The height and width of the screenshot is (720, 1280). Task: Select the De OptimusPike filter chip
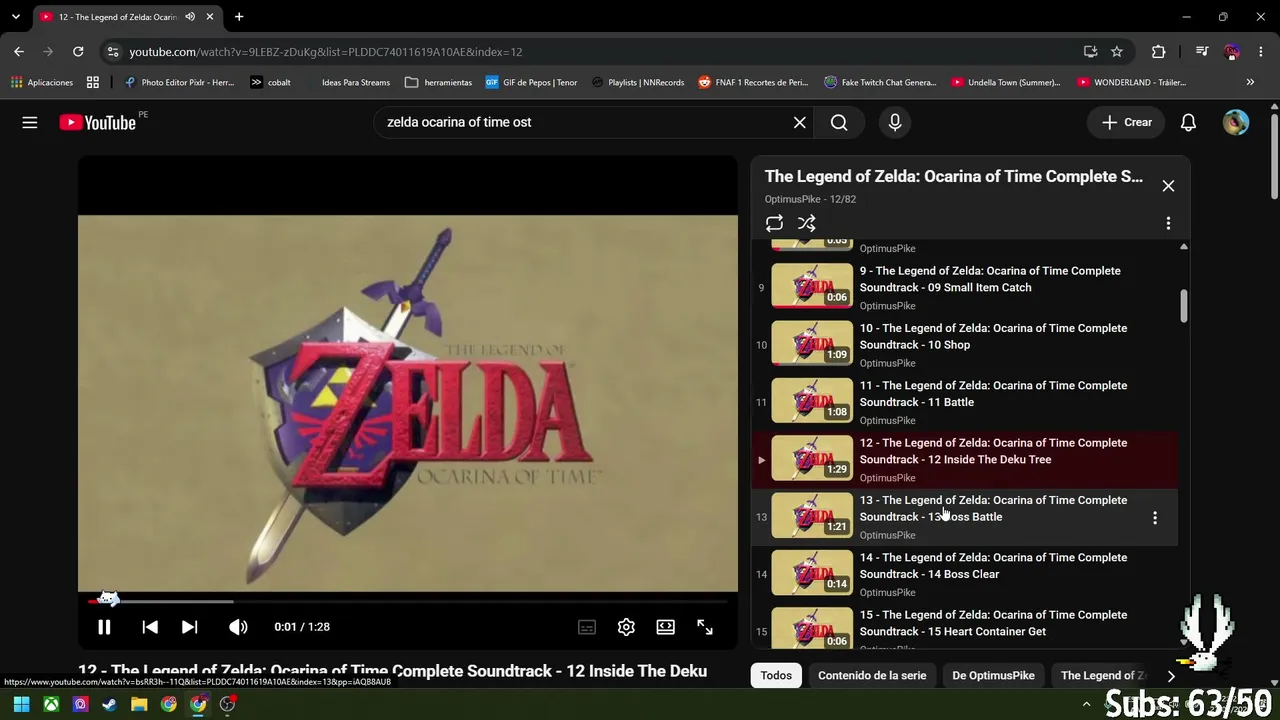[x=993, y=675]
